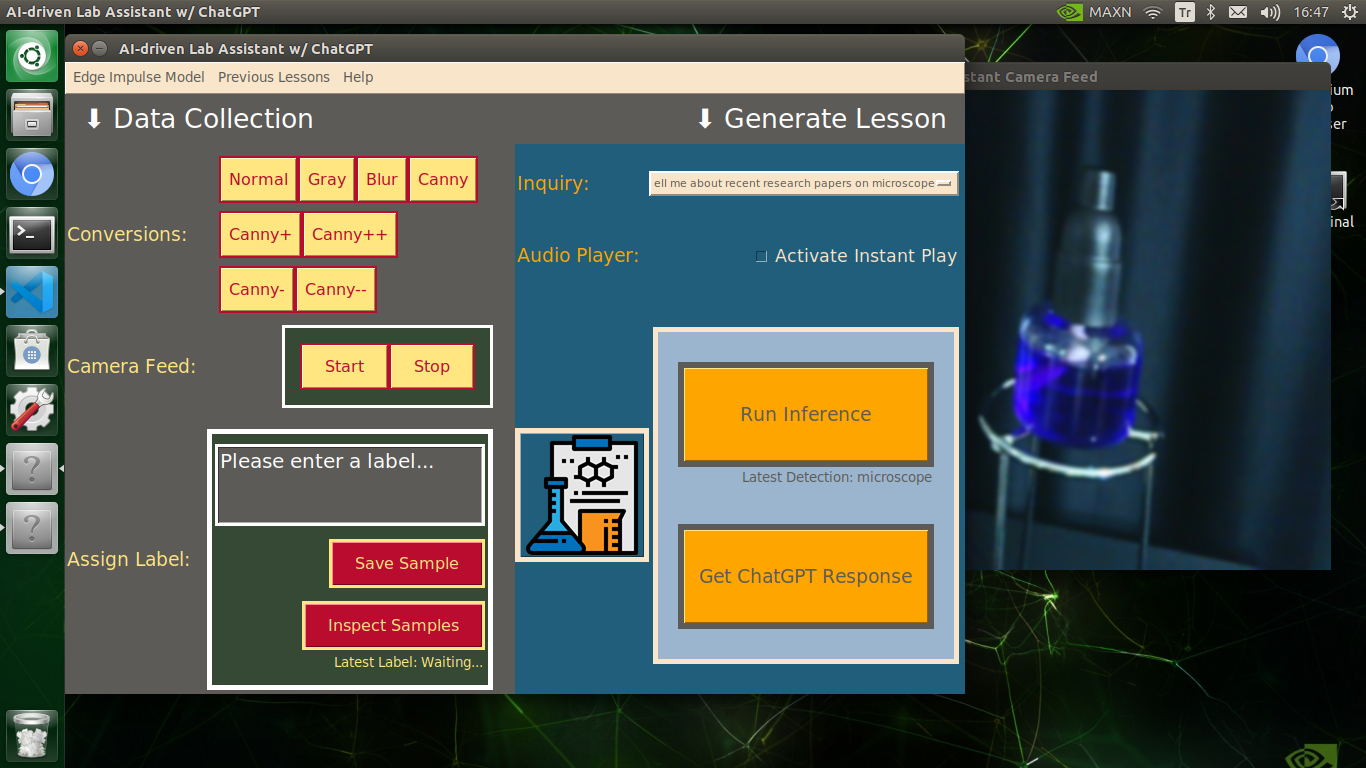
Task: Click the label entry text field
Action: [350, 485]
